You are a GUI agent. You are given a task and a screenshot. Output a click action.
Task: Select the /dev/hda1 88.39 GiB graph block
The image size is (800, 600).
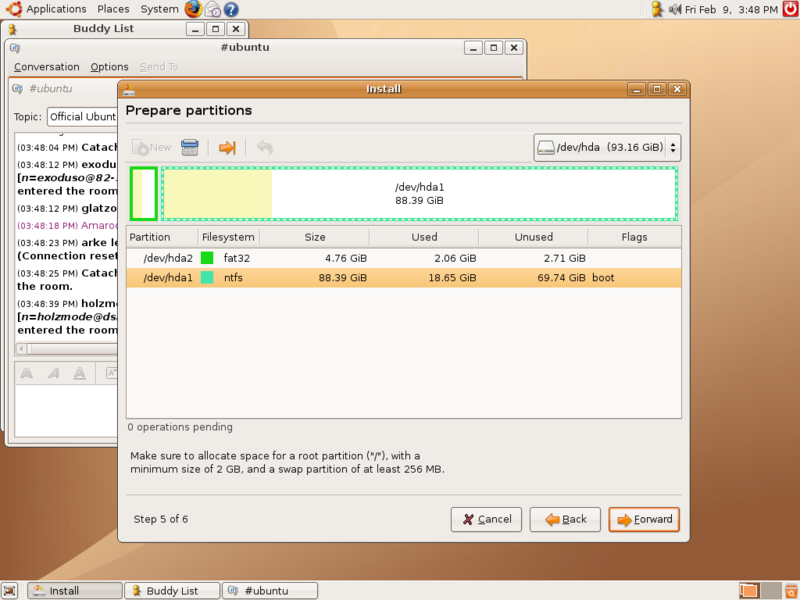tap(419, 193)
